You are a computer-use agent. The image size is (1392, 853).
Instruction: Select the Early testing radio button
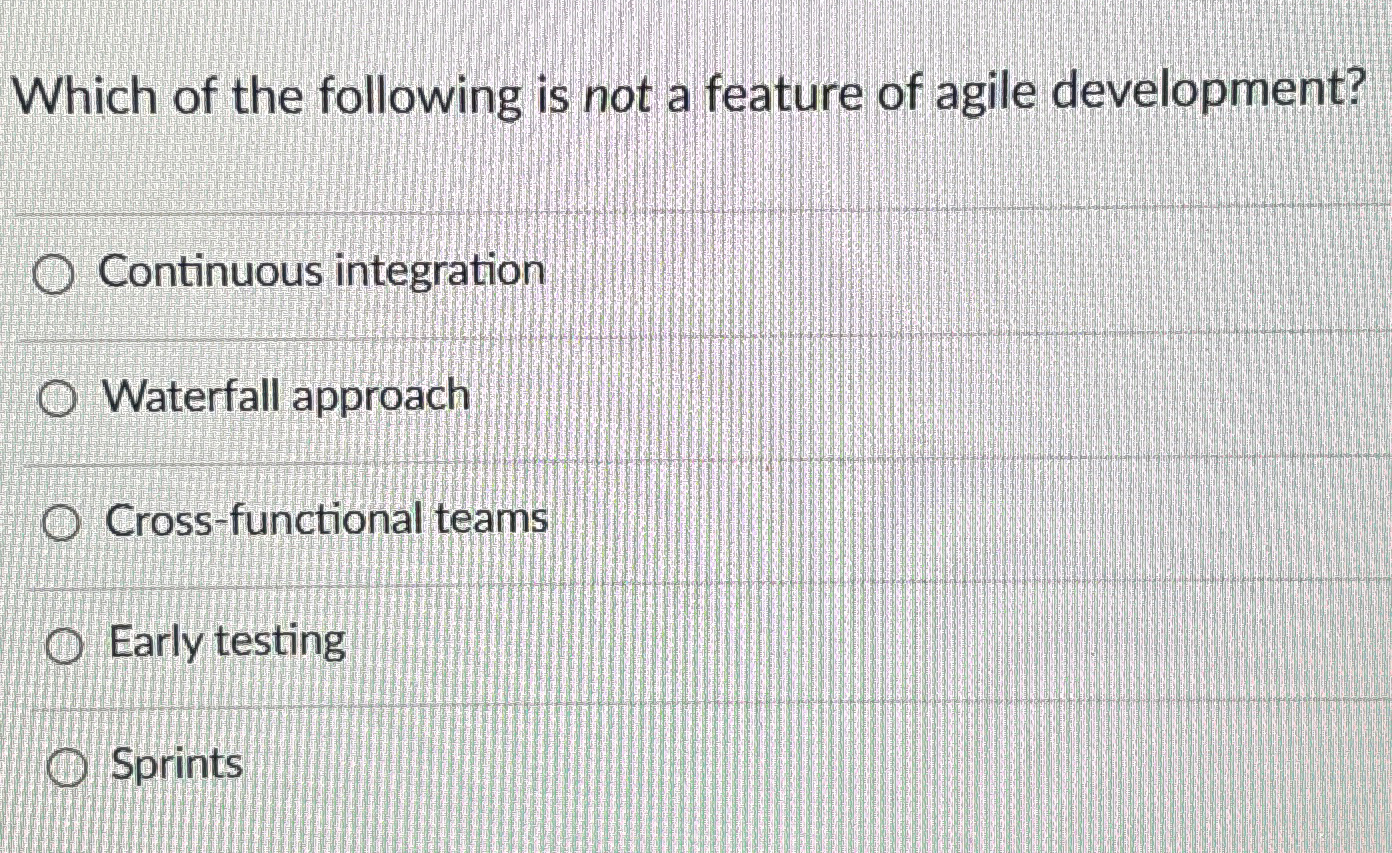62,644
